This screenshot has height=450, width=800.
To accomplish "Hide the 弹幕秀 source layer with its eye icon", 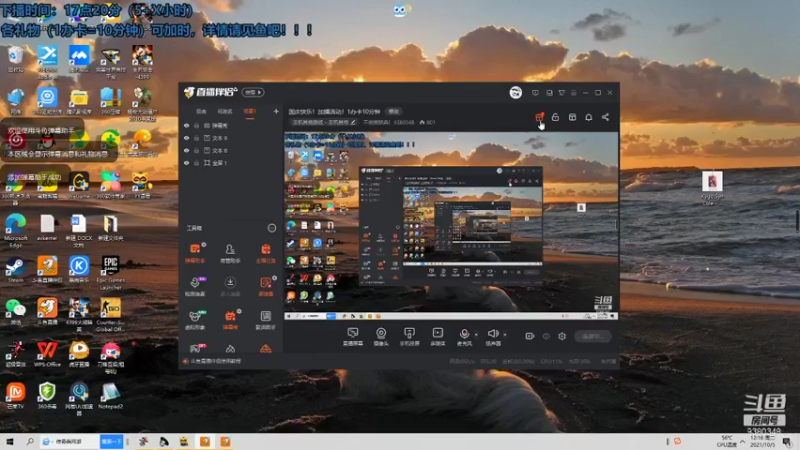I will 186,126.
